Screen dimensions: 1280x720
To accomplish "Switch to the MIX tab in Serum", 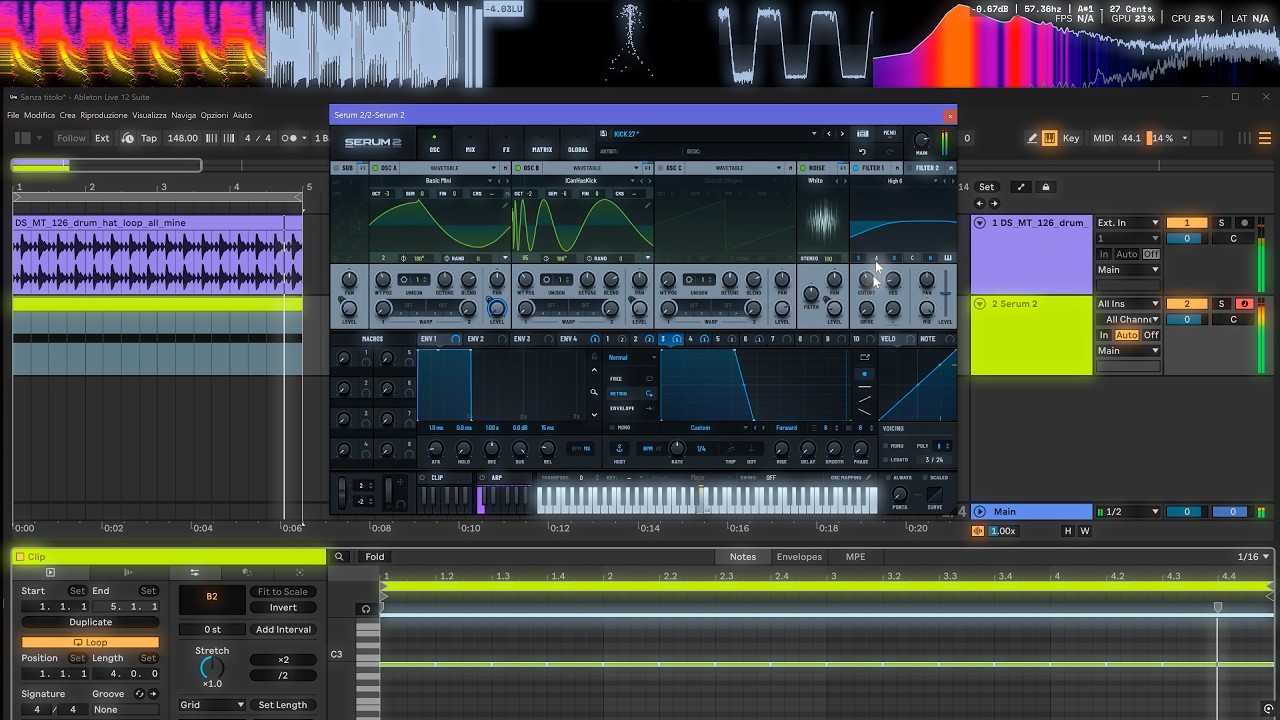I will [x=470, y=143].
